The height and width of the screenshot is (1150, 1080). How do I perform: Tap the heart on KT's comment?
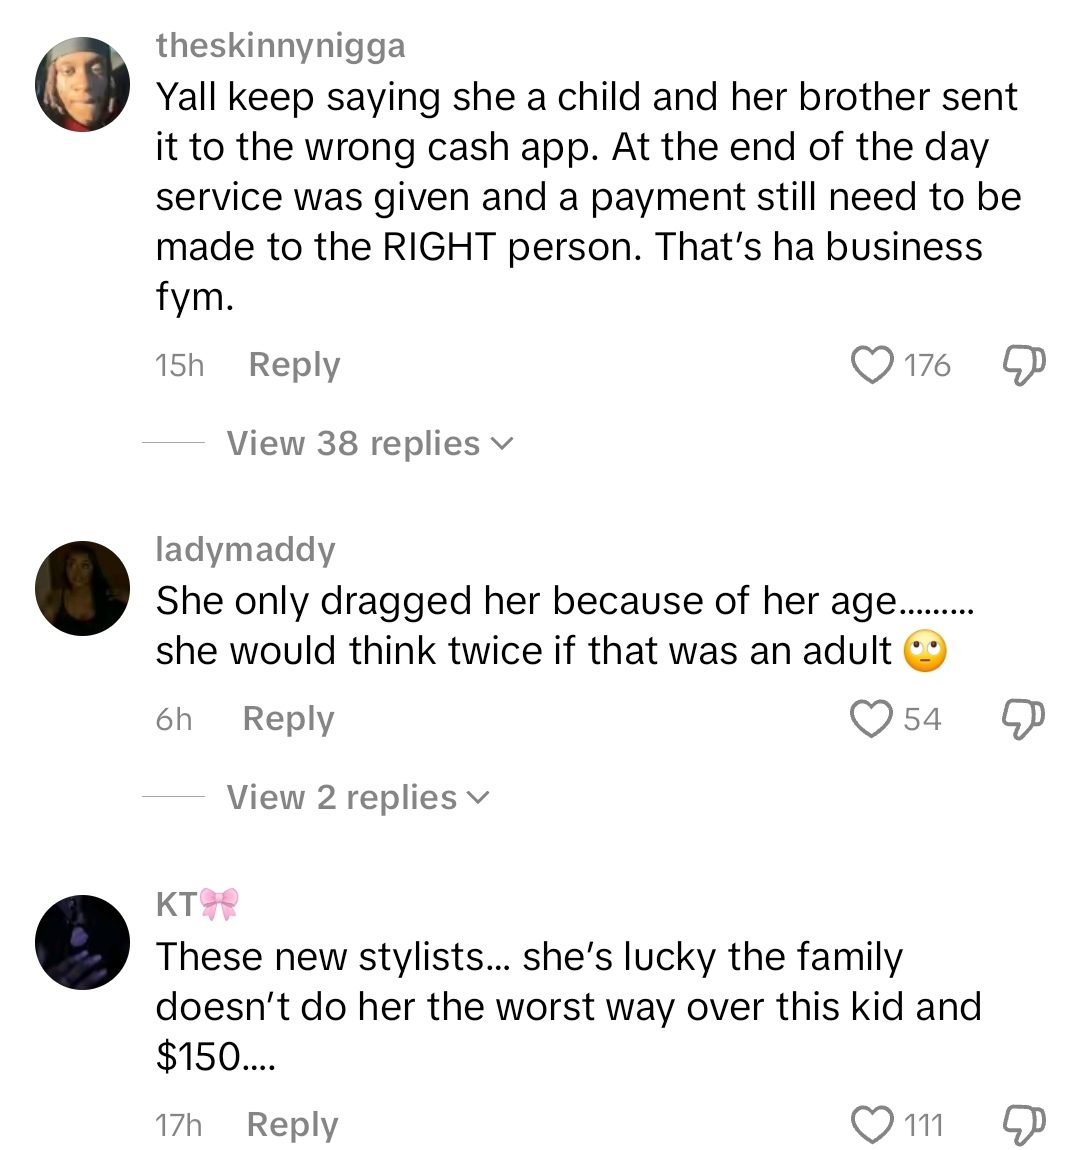[x=872, y=1125]
